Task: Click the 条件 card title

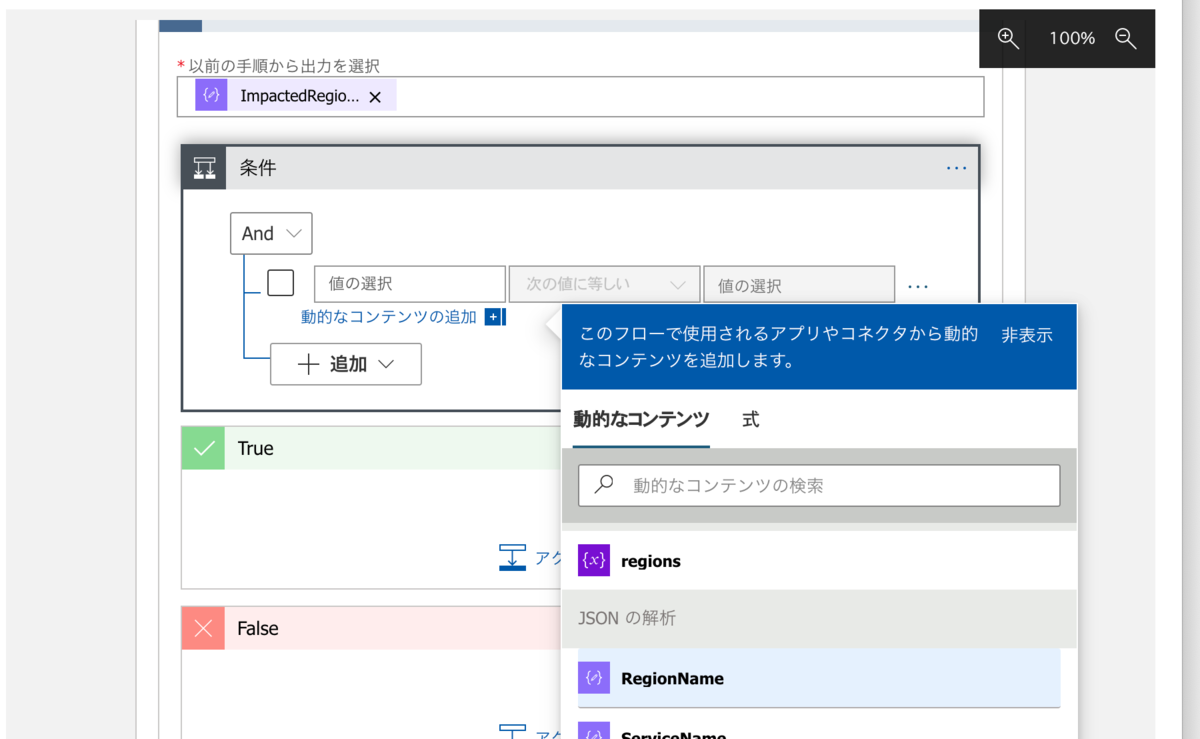Action: (x=258, y=168)
